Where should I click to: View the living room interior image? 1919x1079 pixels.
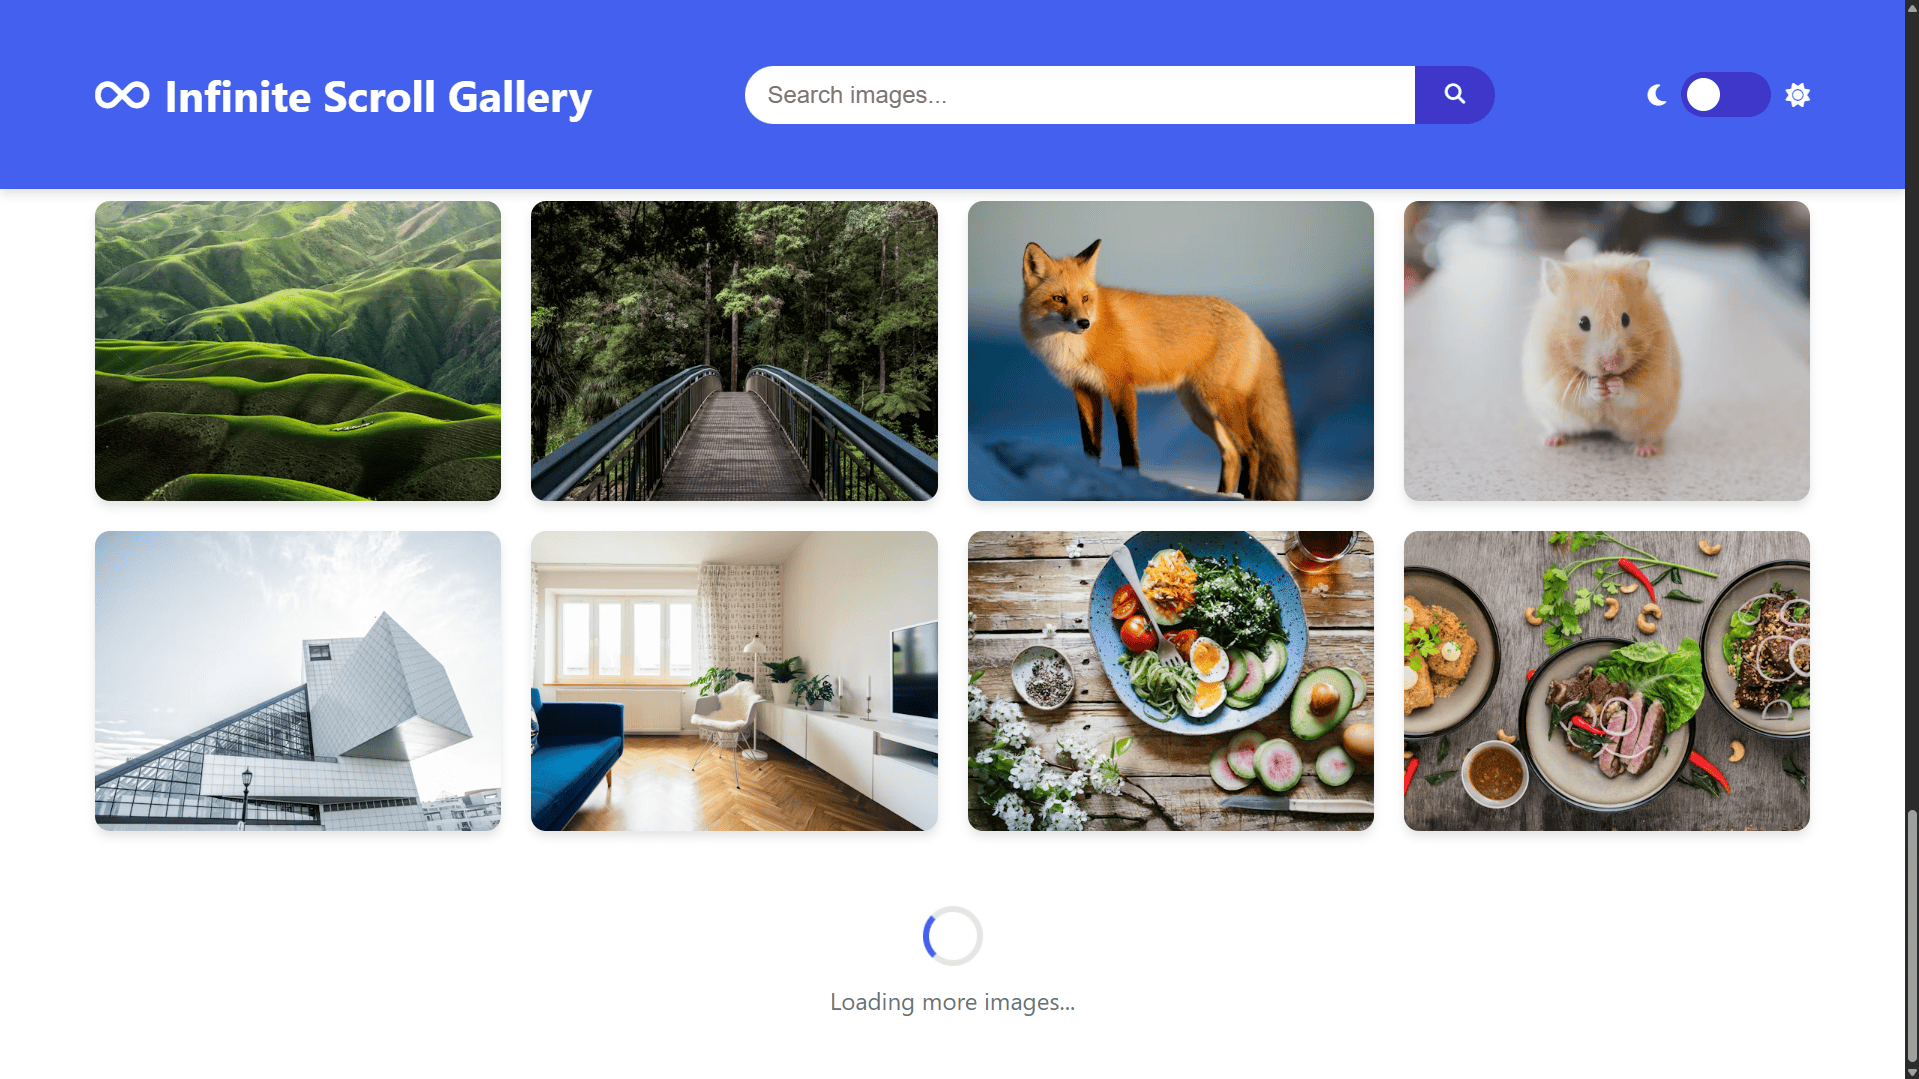point(734,681)
